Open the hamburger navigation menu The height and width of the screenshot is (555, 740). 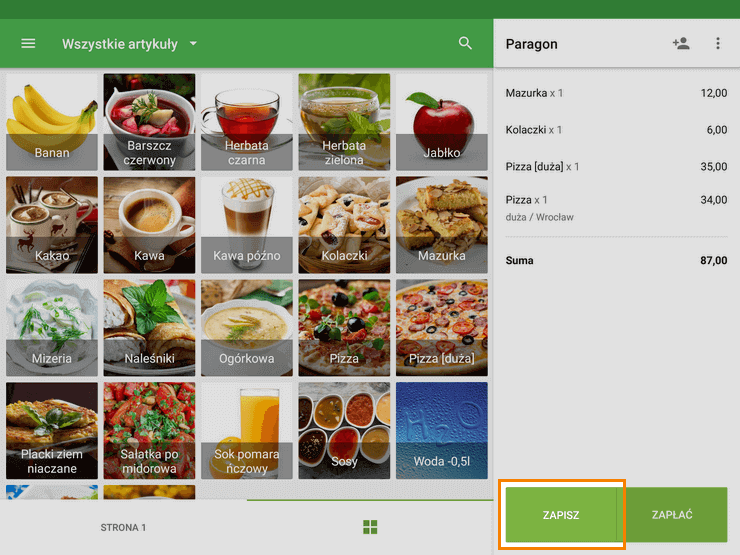(28, 44)
